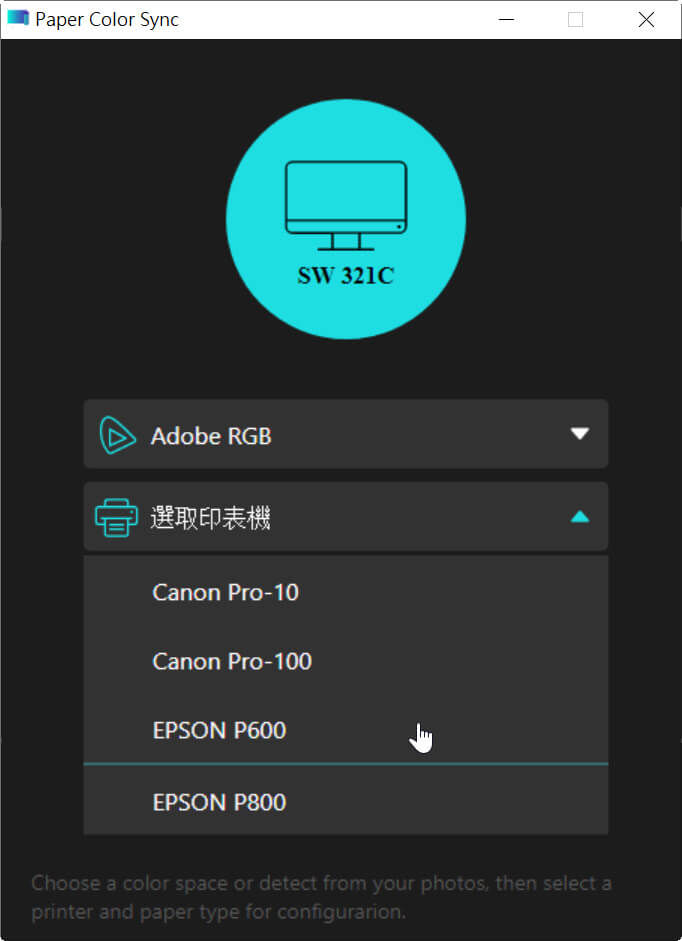The height and width of the screenshot is (941, 682).
Task: Click the color space play-triangle icon
Action: pos(116,435)
